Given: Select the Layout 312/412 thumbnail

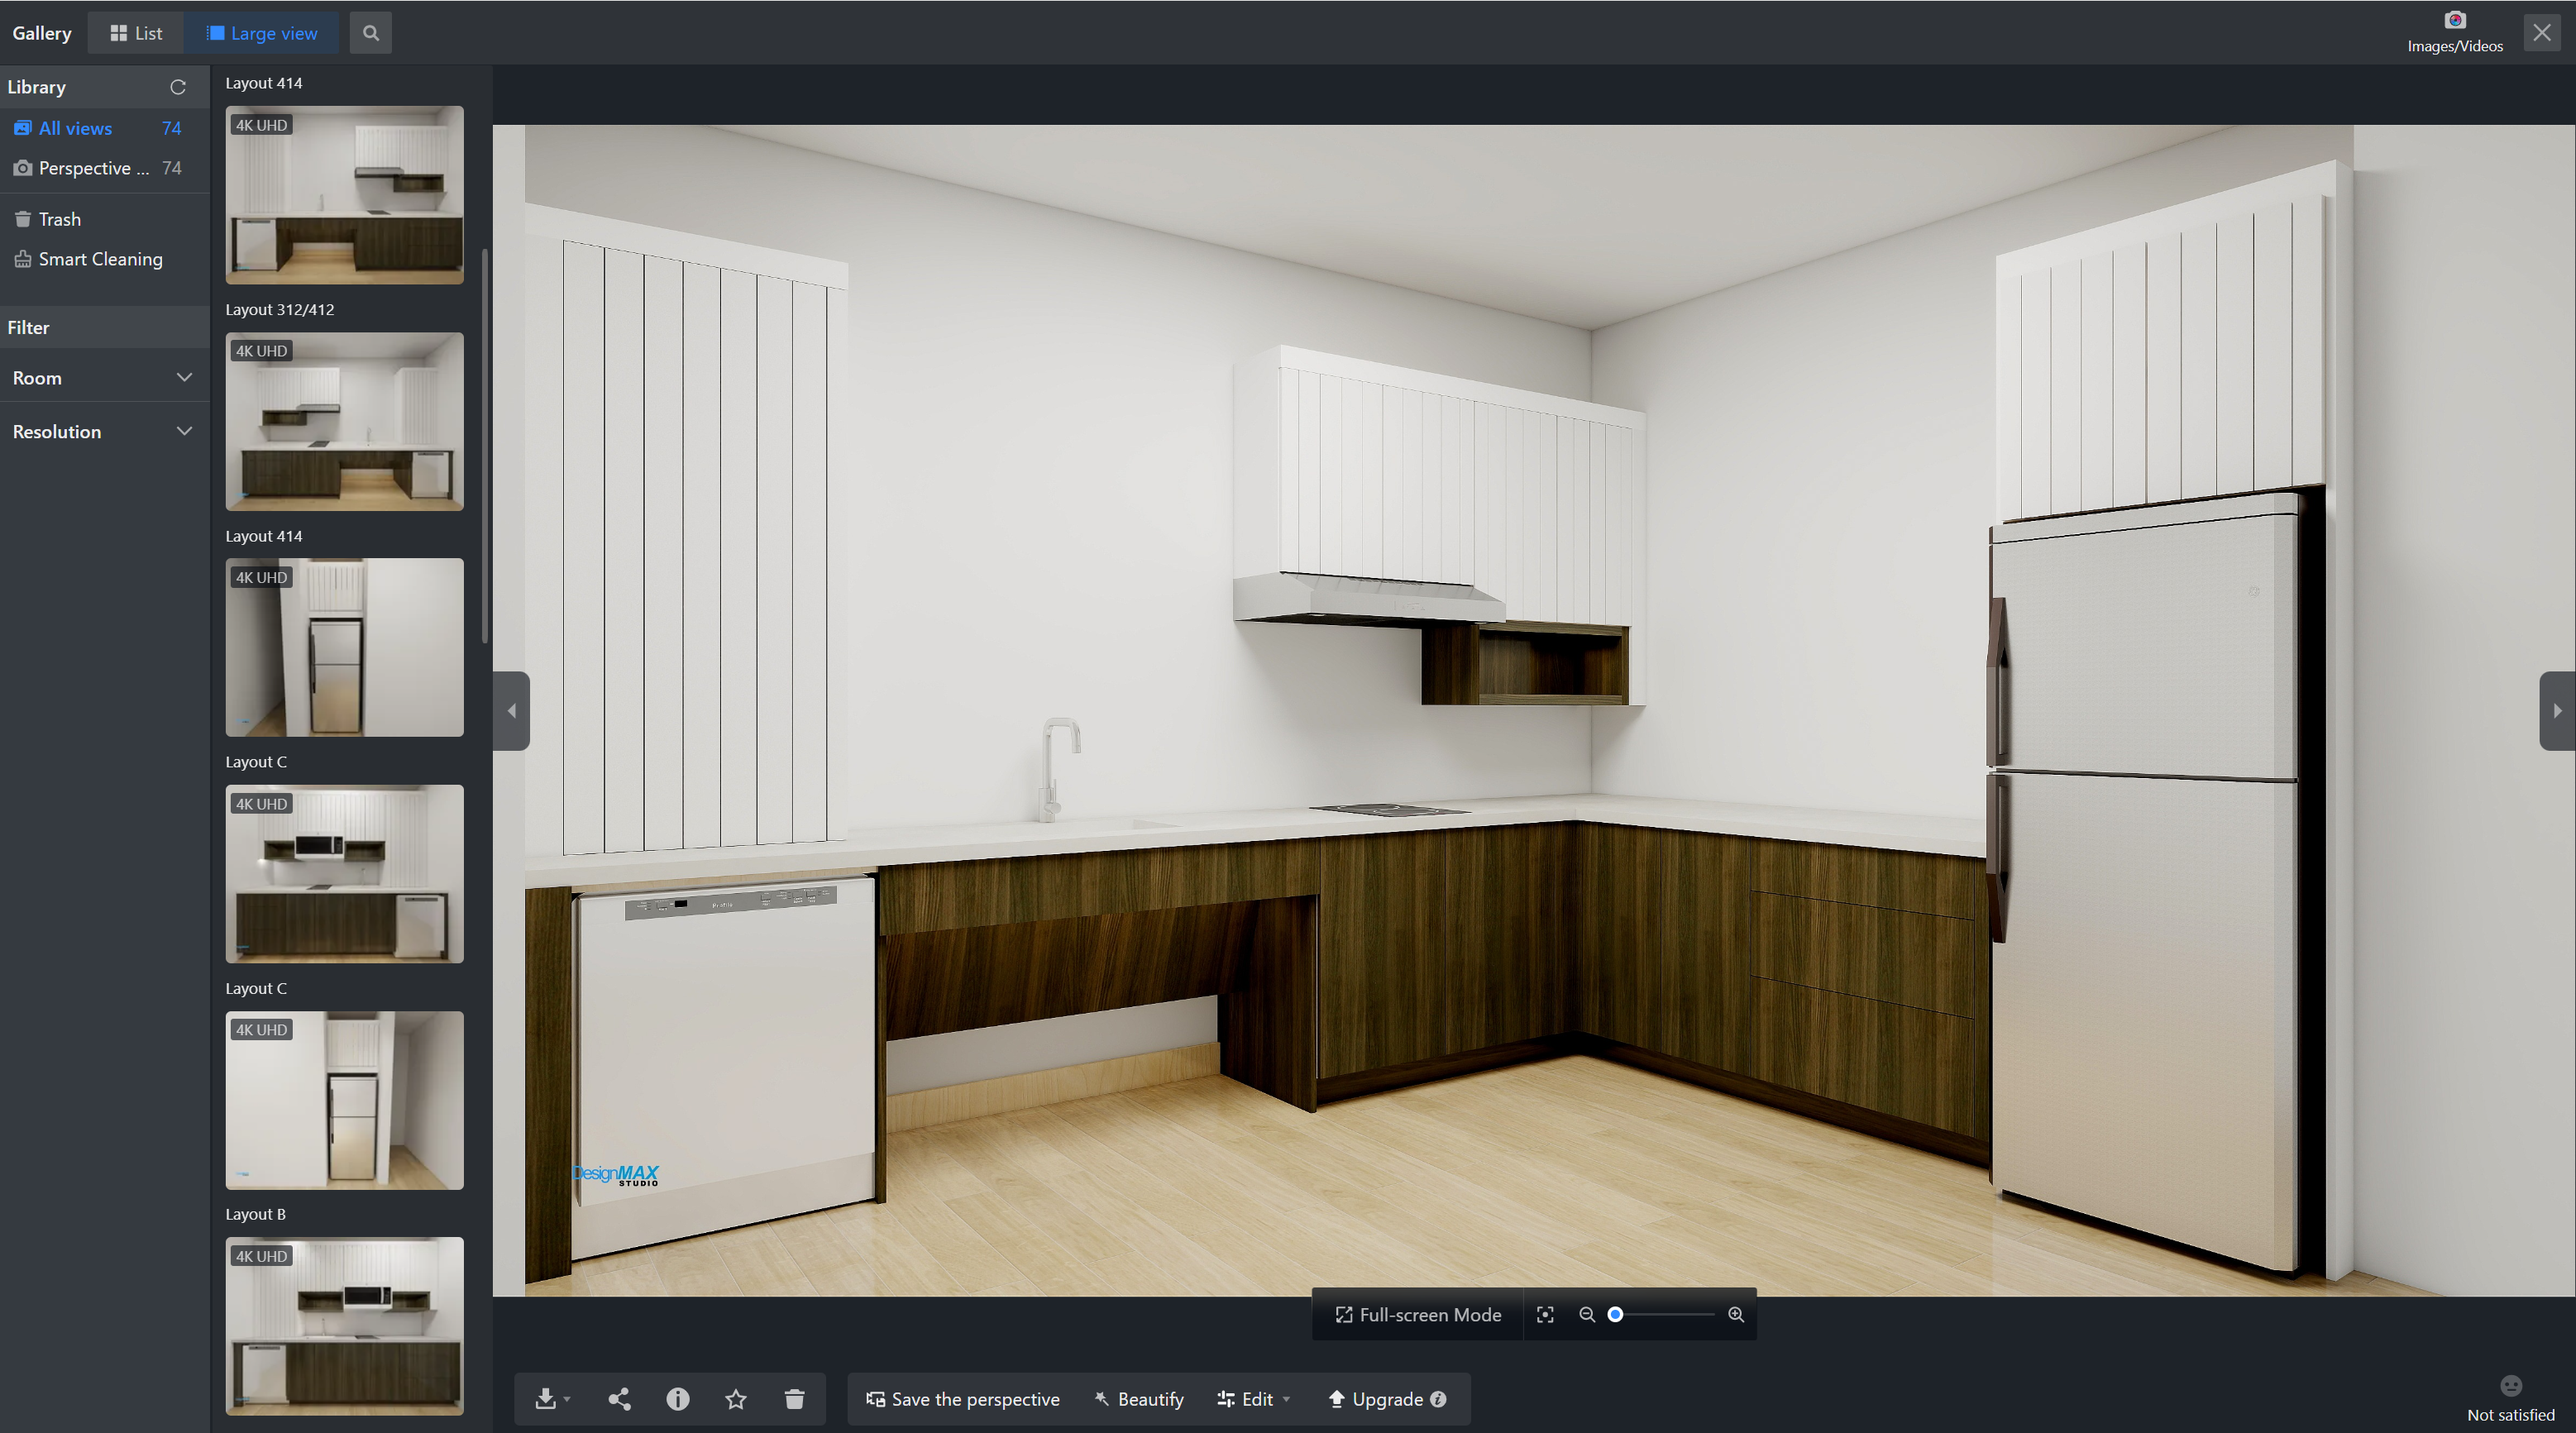Looking at the screenshot, I should (344, 421).
